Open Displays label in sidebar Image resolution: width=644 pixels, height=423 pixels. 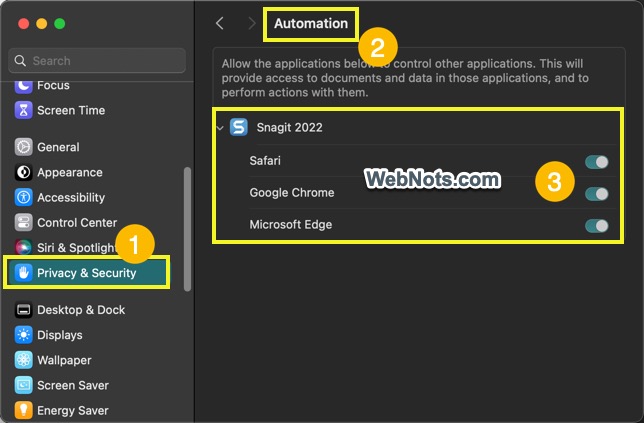pos(60,335)
